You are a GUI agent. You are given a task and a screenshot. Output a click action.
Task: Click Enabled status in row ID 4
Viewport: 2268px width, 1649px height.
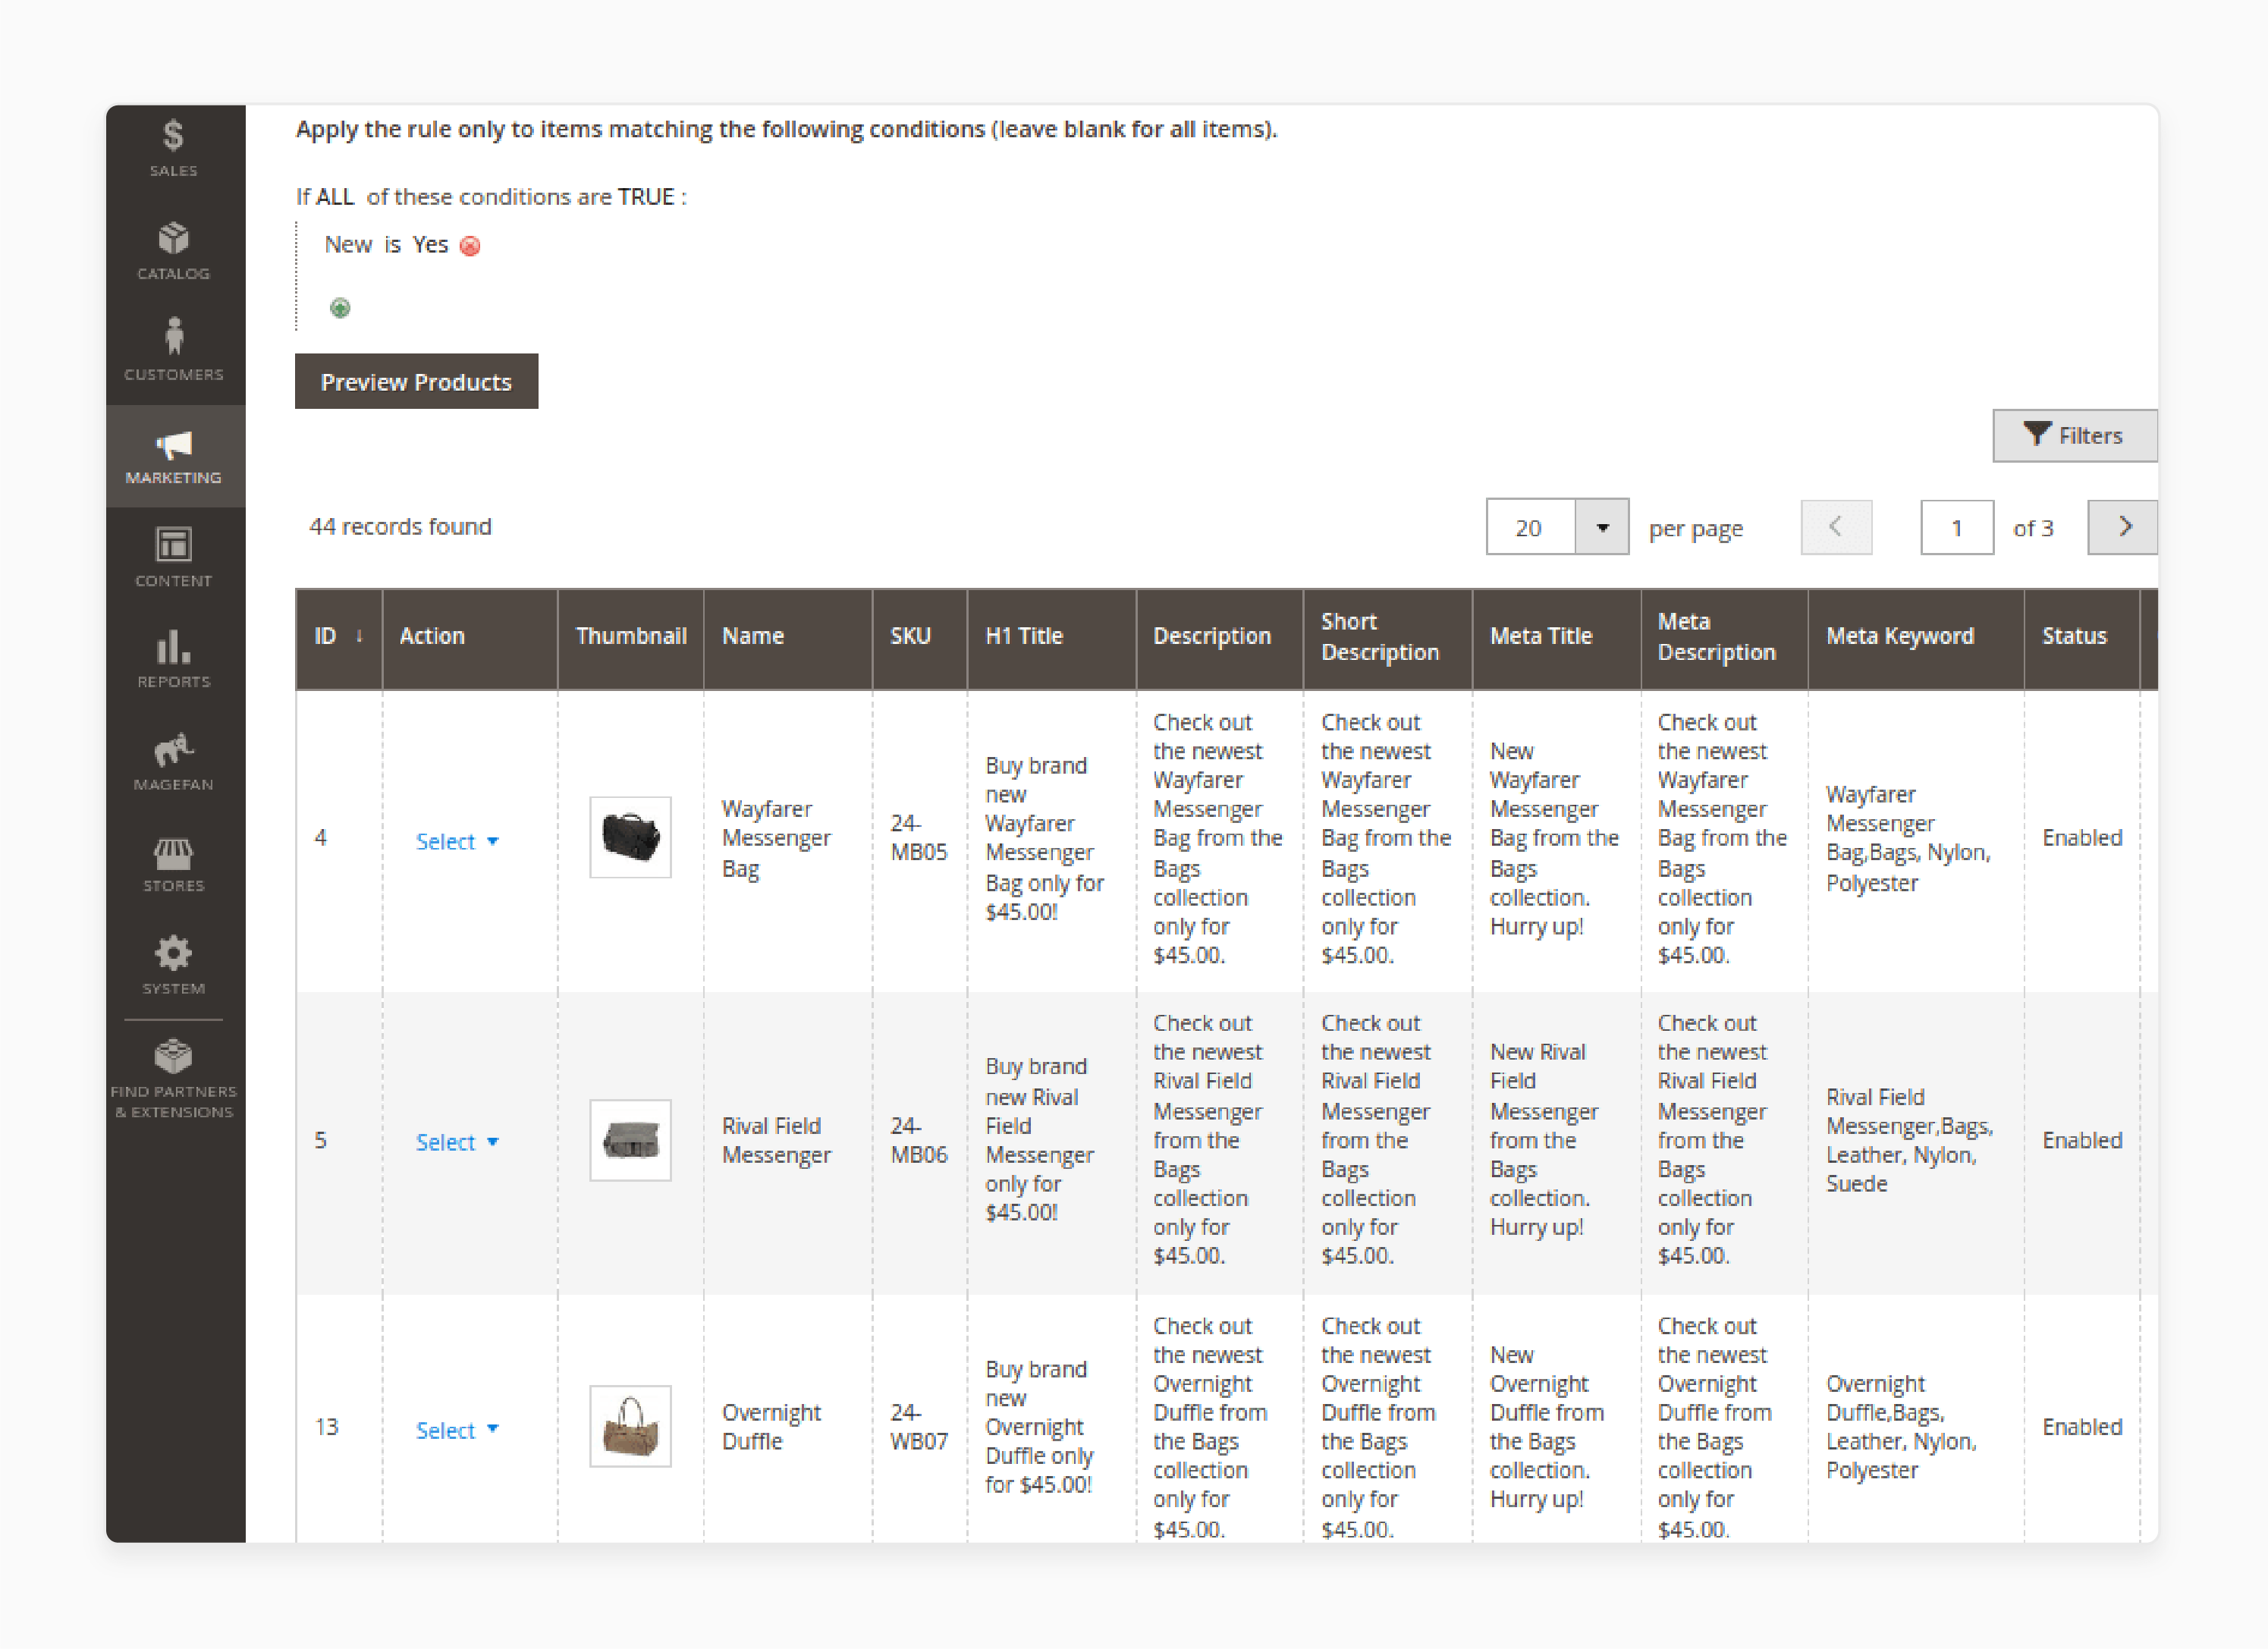coord(2082,838)
